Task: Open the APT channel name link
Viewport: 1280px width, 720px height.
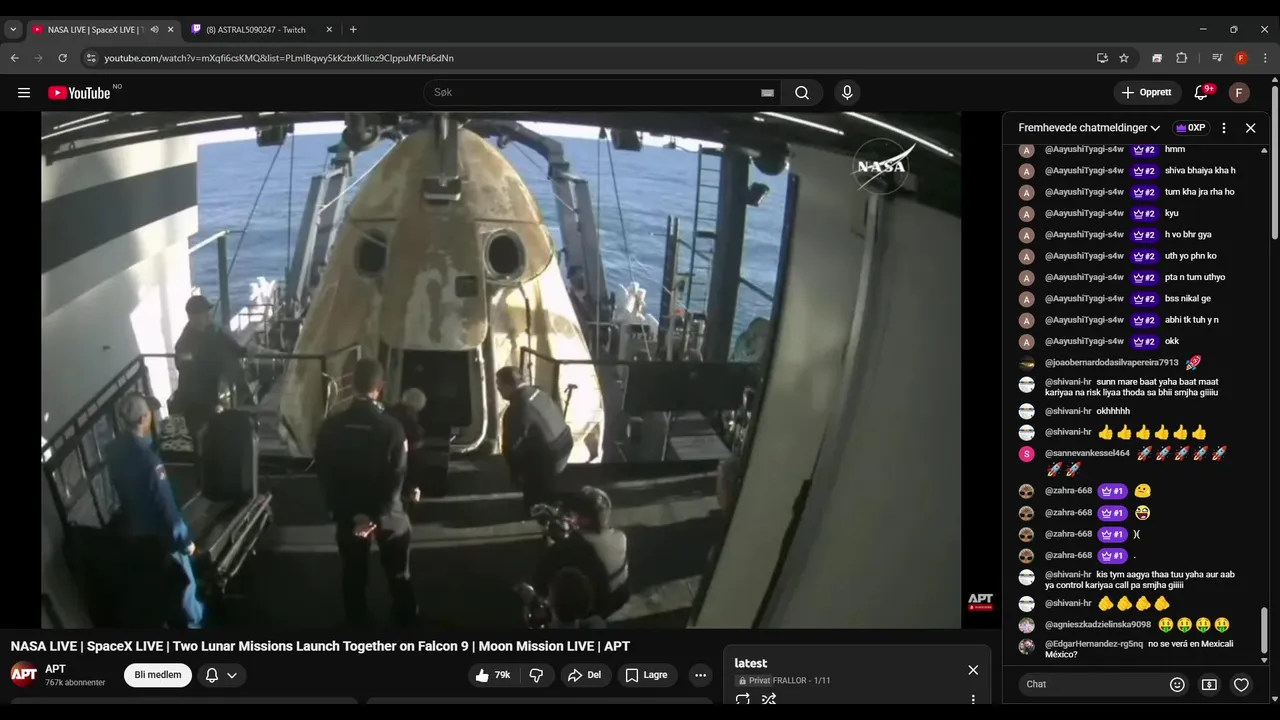Action: click(x=55, y=669)
